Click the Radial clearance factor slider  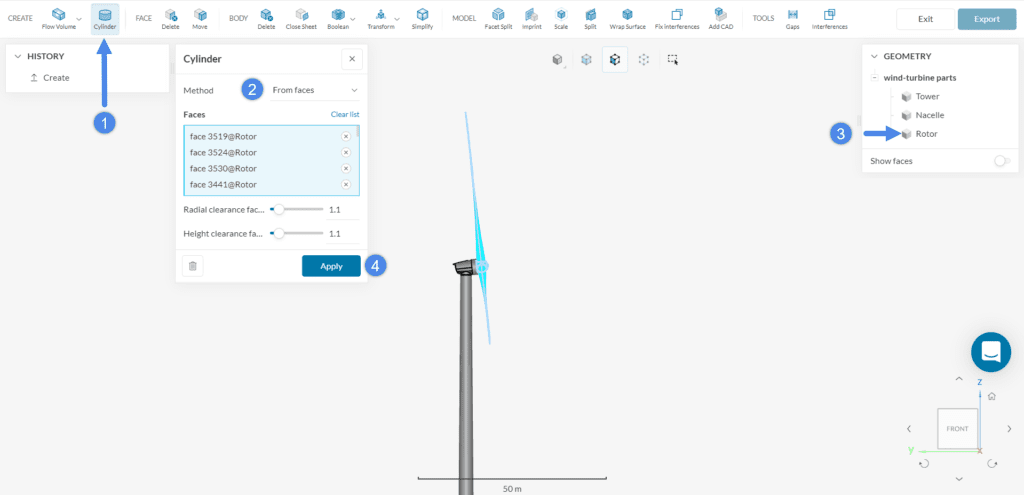click(296, 210)
